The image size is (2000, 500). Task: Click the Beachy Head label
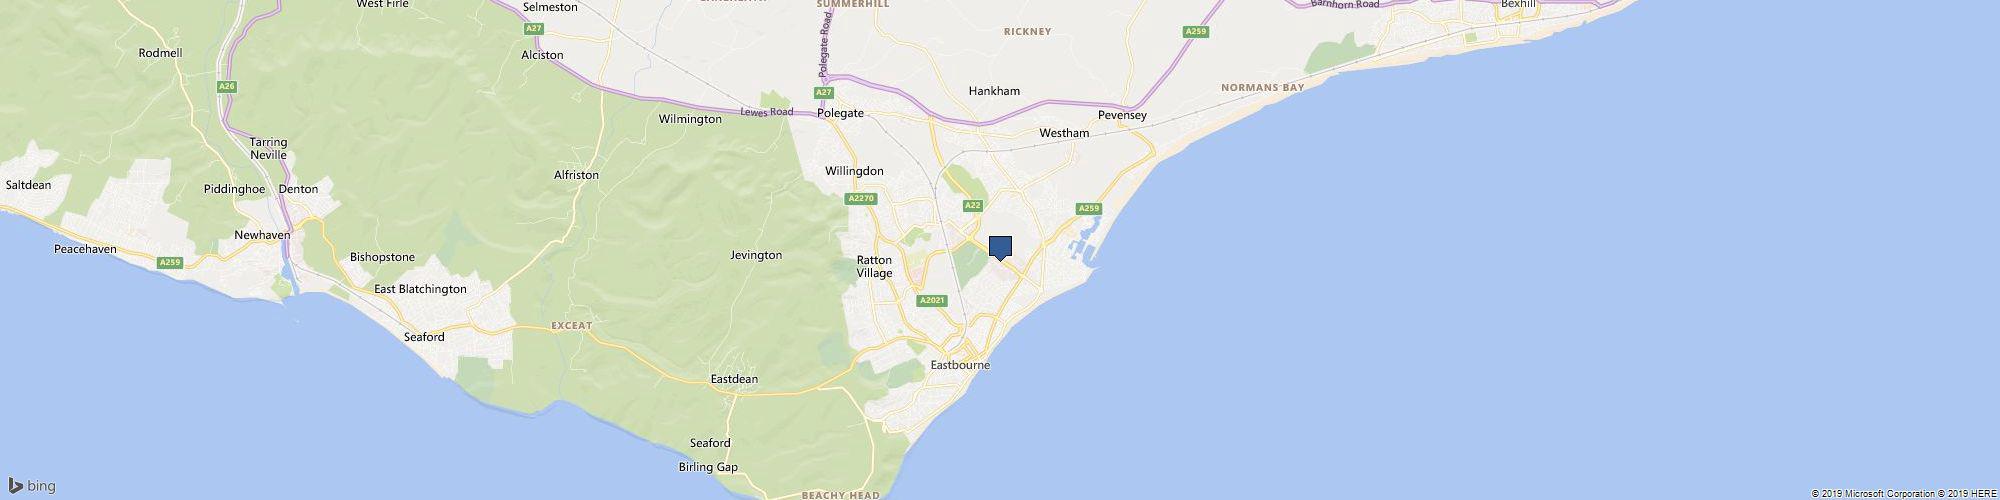point(841,495)
